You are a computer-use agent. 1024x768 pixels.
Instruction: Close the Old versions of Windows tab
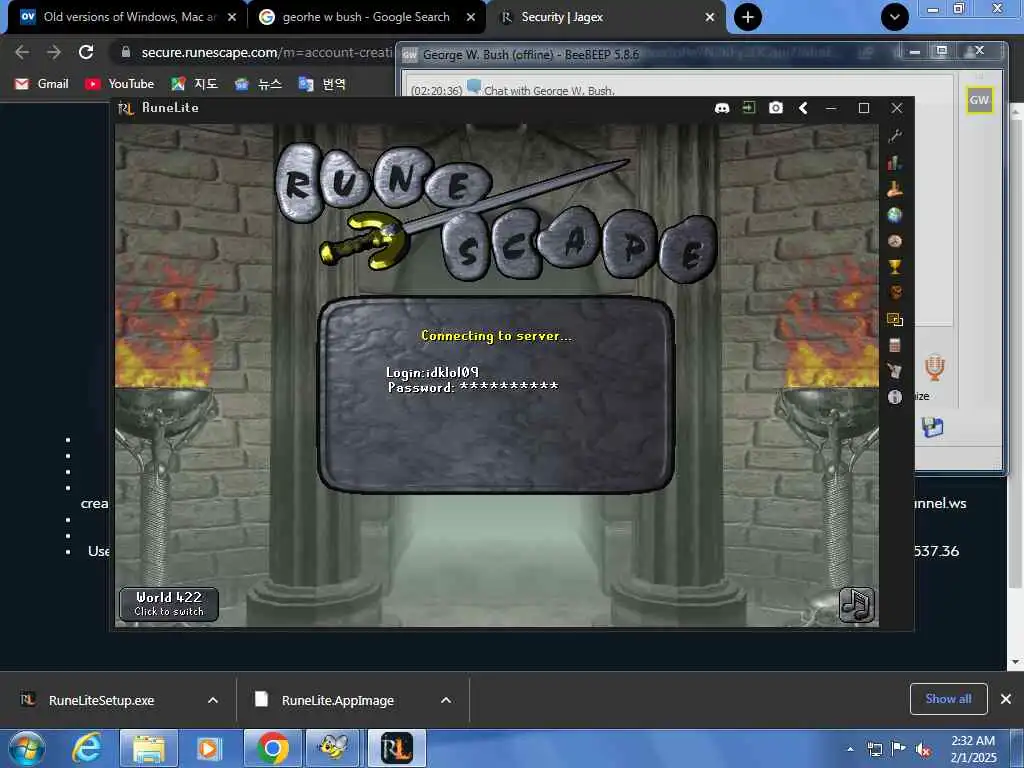click(232, 17)
